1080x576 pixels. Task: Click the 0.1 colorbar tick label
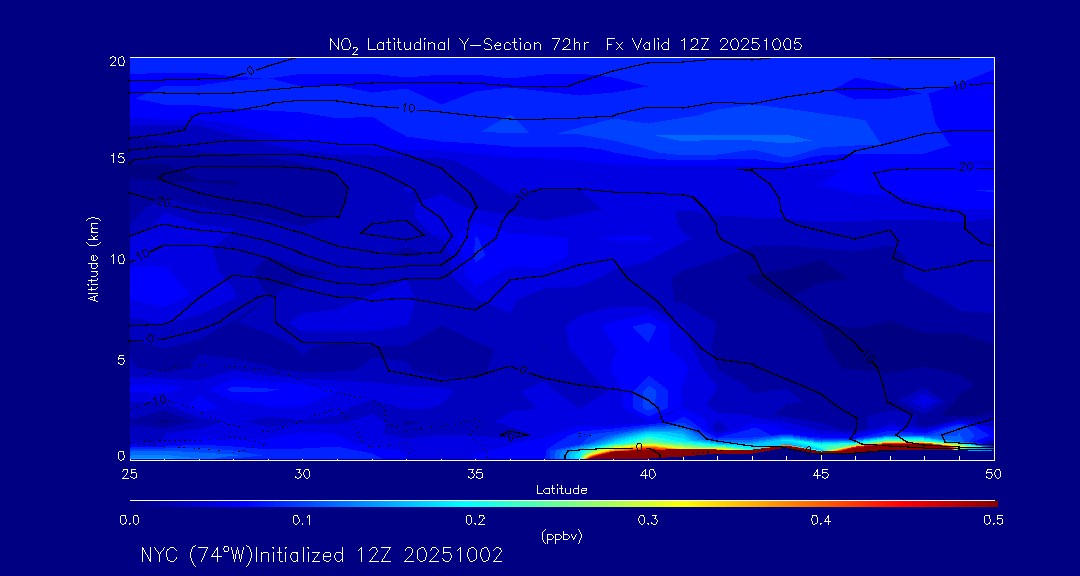click(x=302, y=520)
